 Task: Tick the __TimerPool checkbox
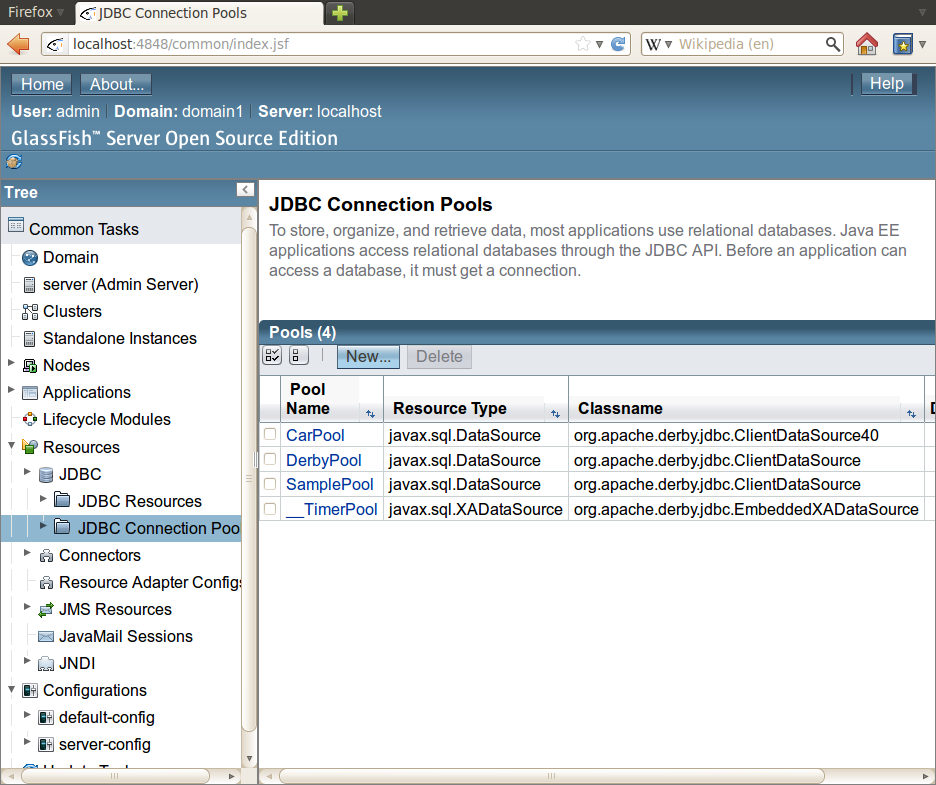[x=270, y=509]
